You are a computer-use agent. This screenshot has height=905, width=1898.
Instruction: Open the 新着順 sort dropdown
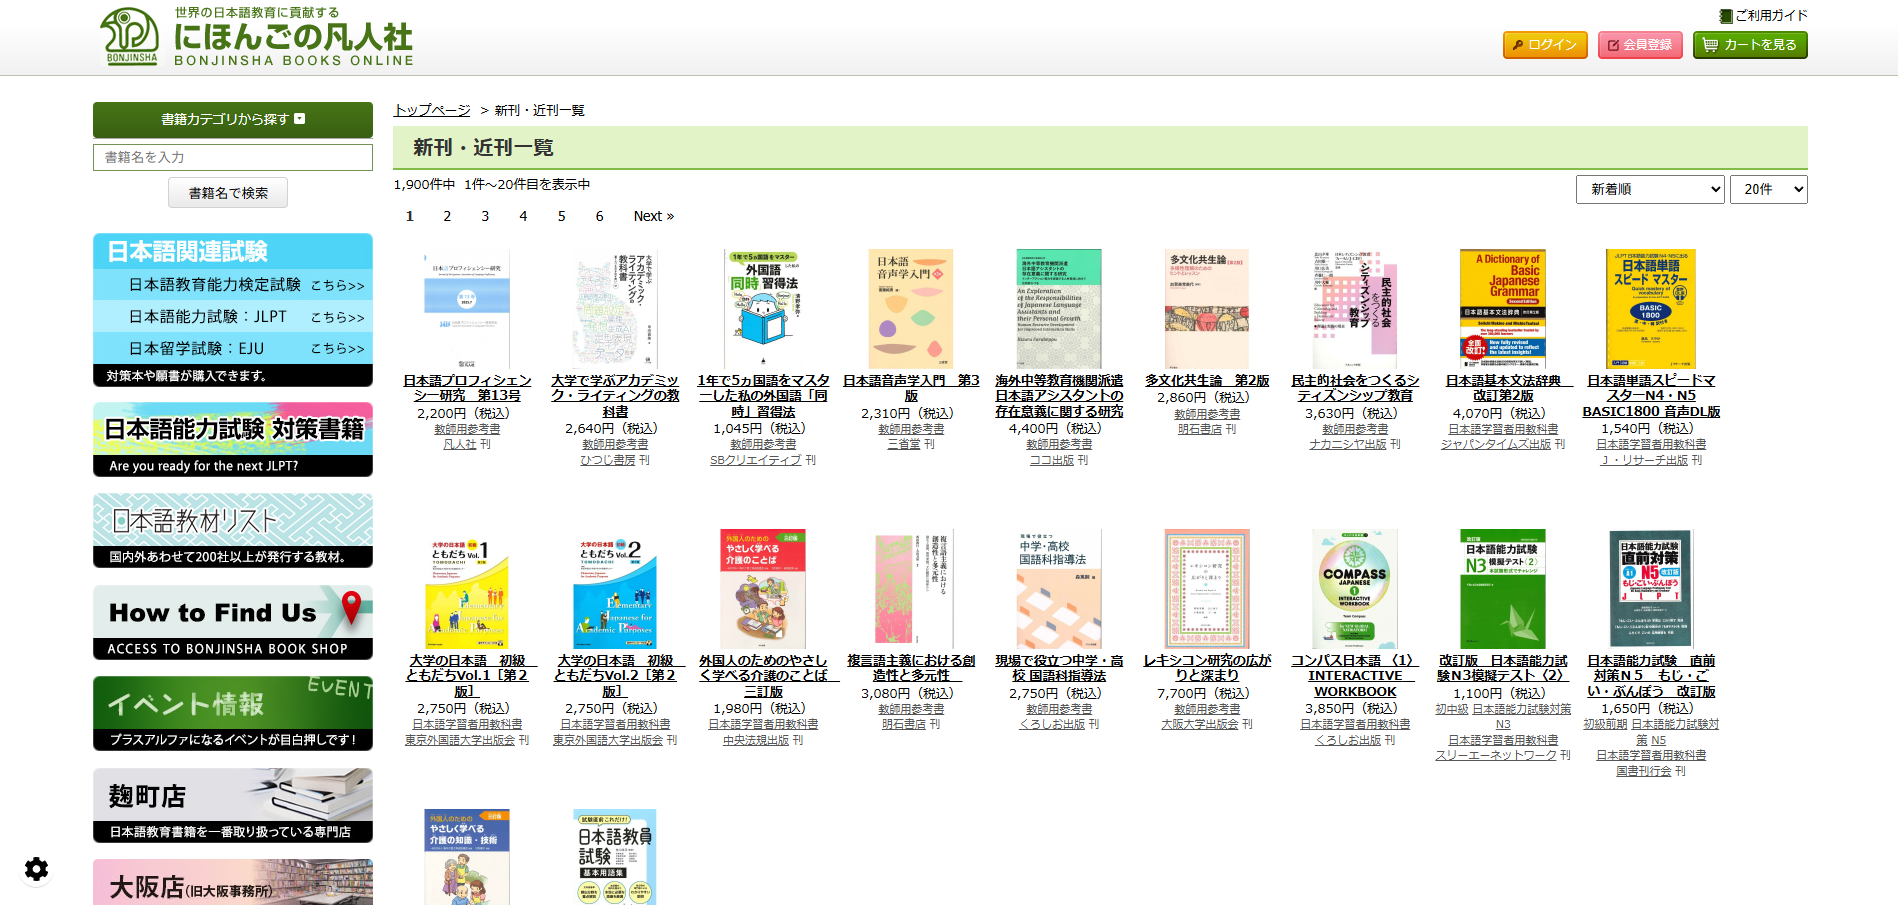pos(1651,189)
